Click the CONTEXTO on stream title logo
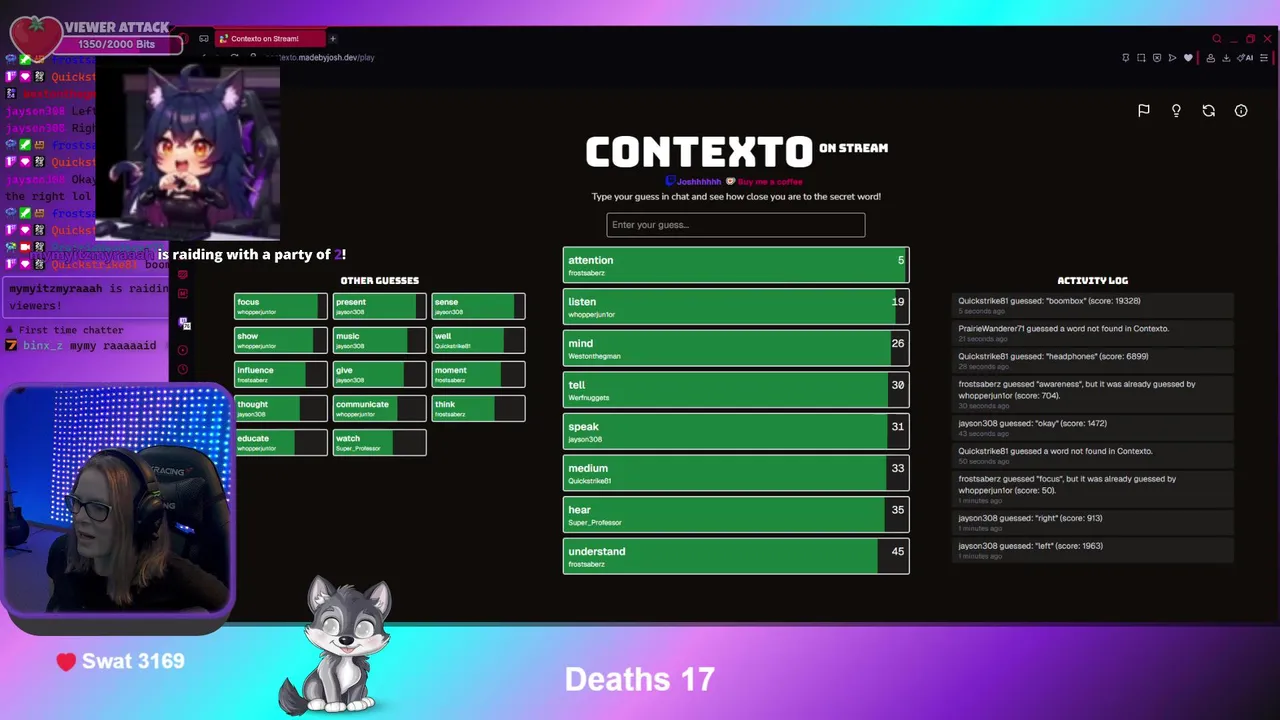 [x=736, y=152]
